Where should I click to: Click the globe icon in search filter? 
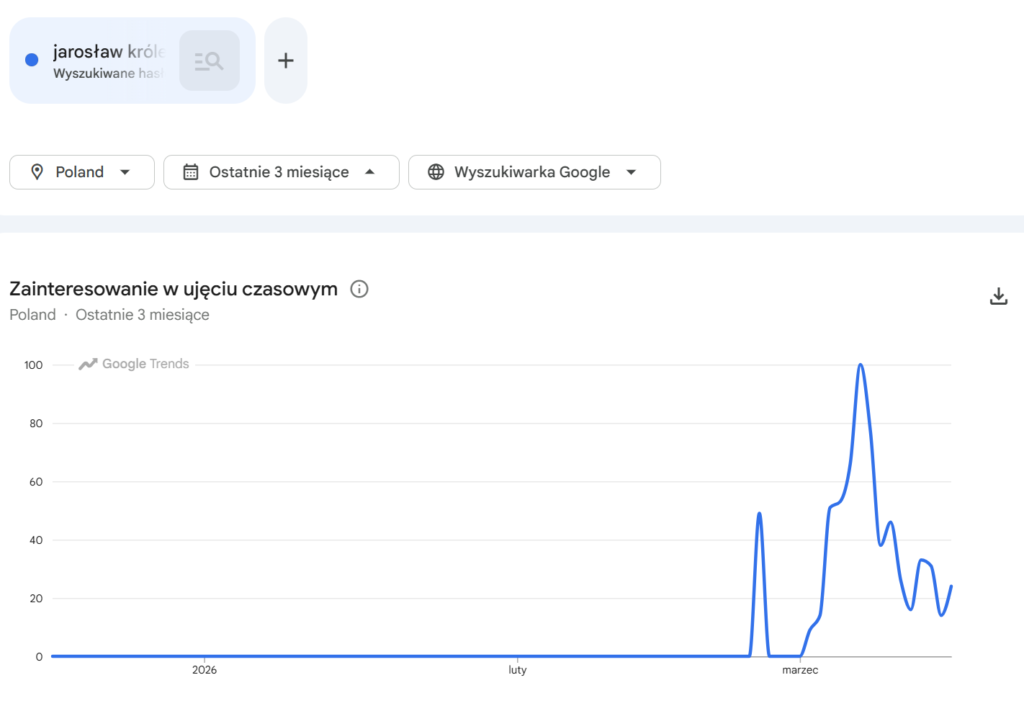click(436, 172)
